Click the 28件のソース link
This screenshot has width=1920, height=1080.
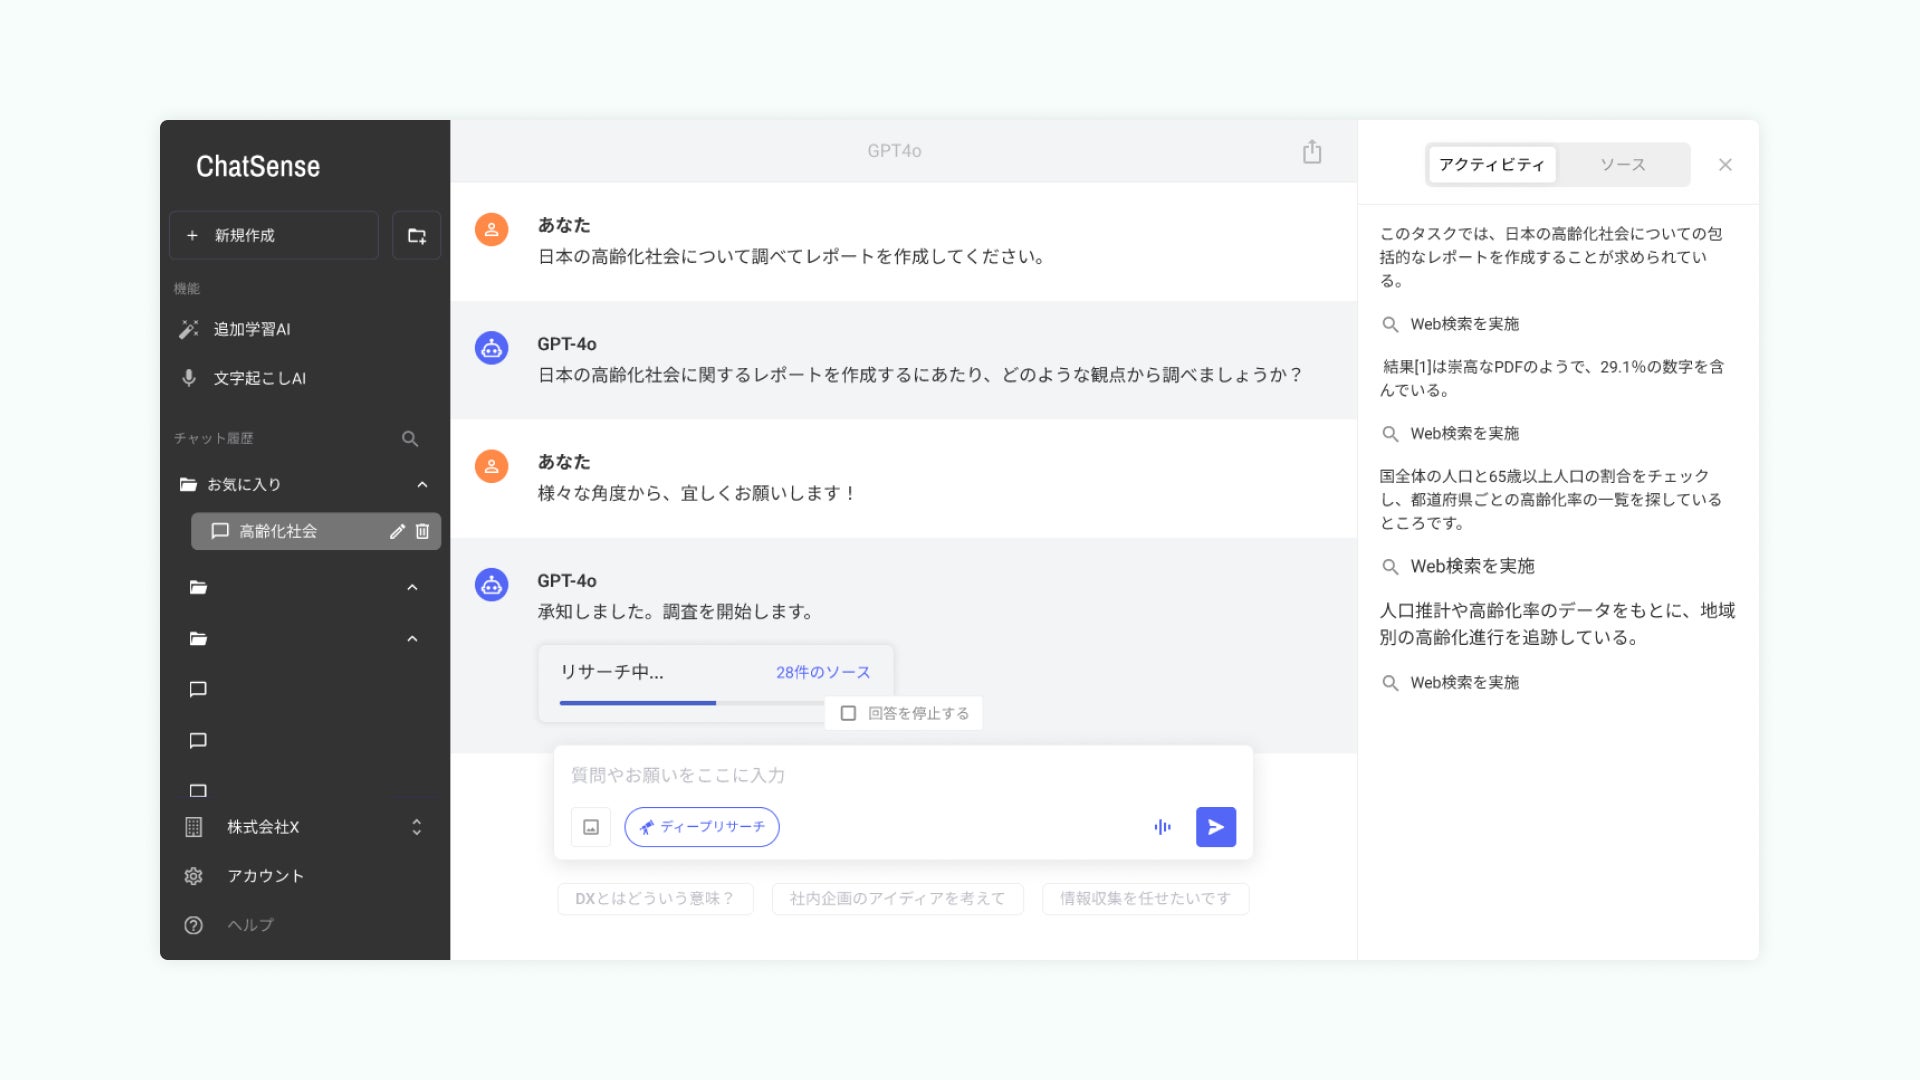point(823,672)
